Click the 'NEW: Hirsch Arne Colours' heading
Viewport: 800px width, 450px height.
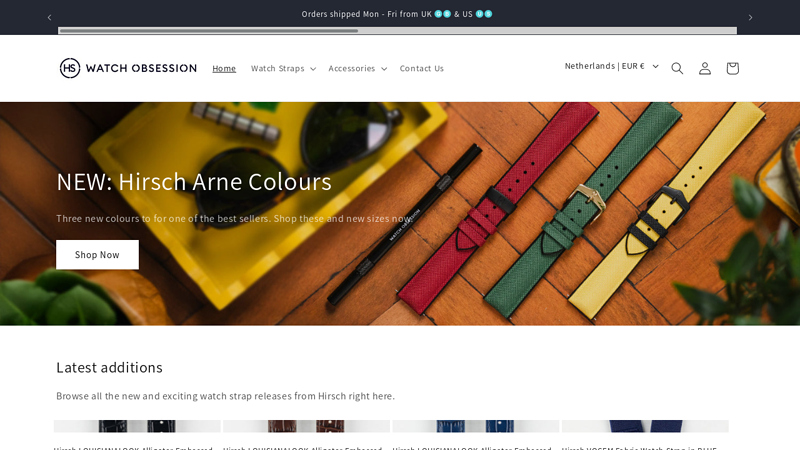pyautogui.click(x=194, y=181)
